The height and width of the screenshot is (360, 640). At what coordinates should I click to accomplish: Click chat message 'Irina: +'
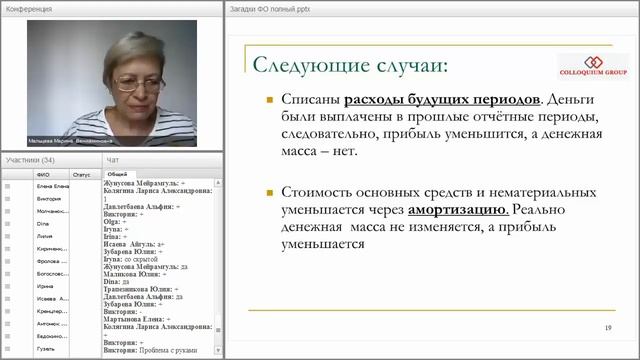click(114, 237)
